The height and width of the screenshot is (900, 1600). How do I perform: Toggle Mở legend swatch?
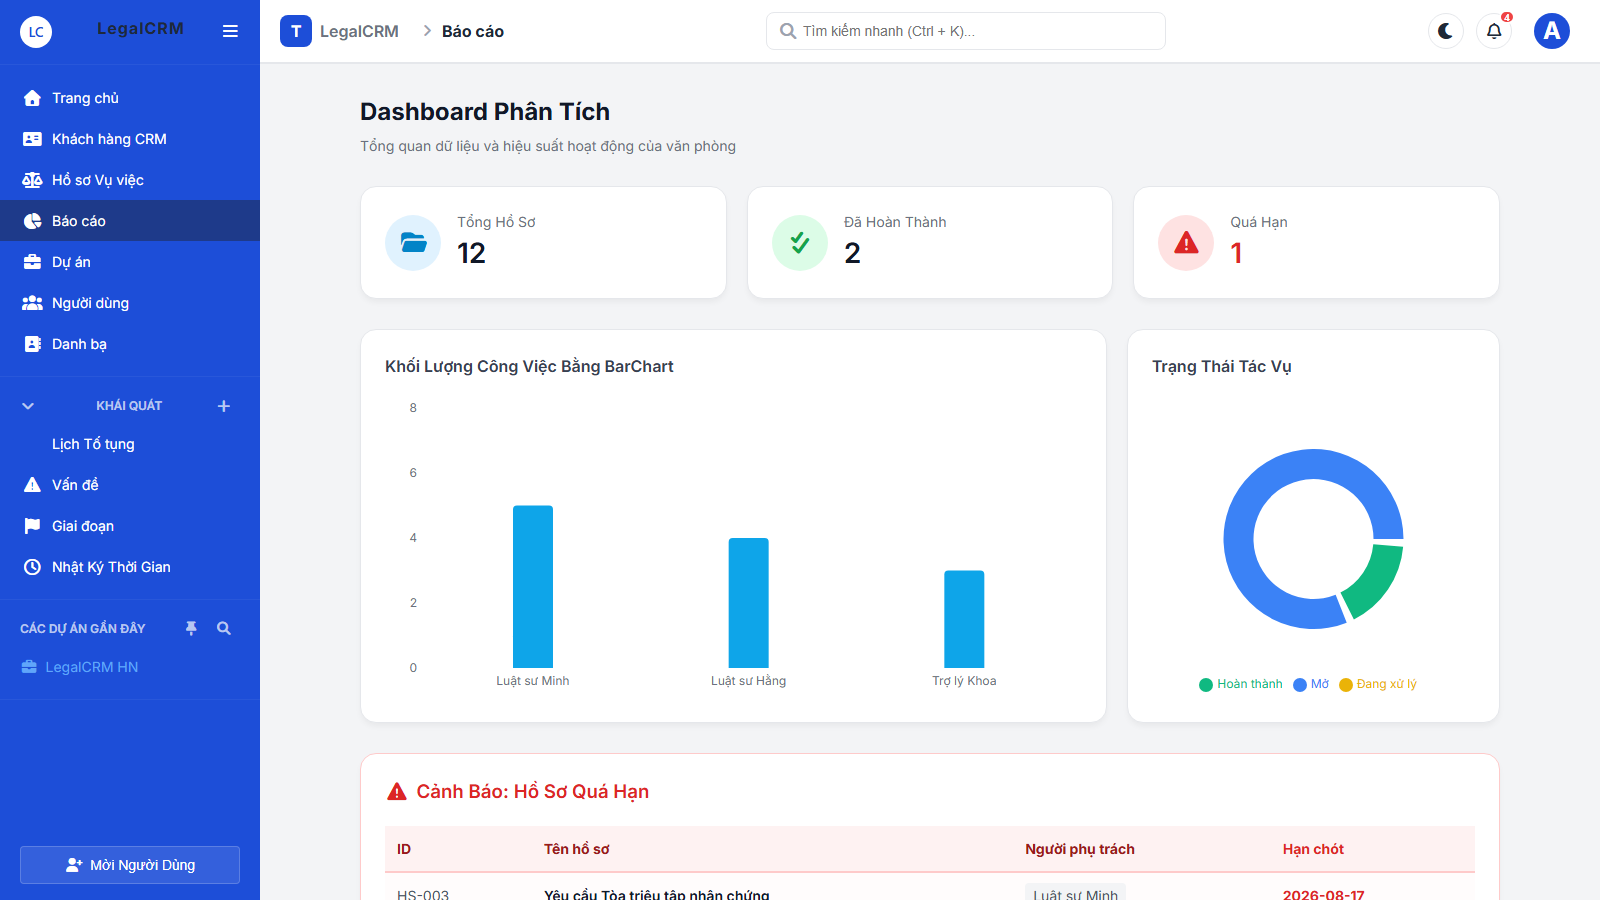tap(1300, 685)
